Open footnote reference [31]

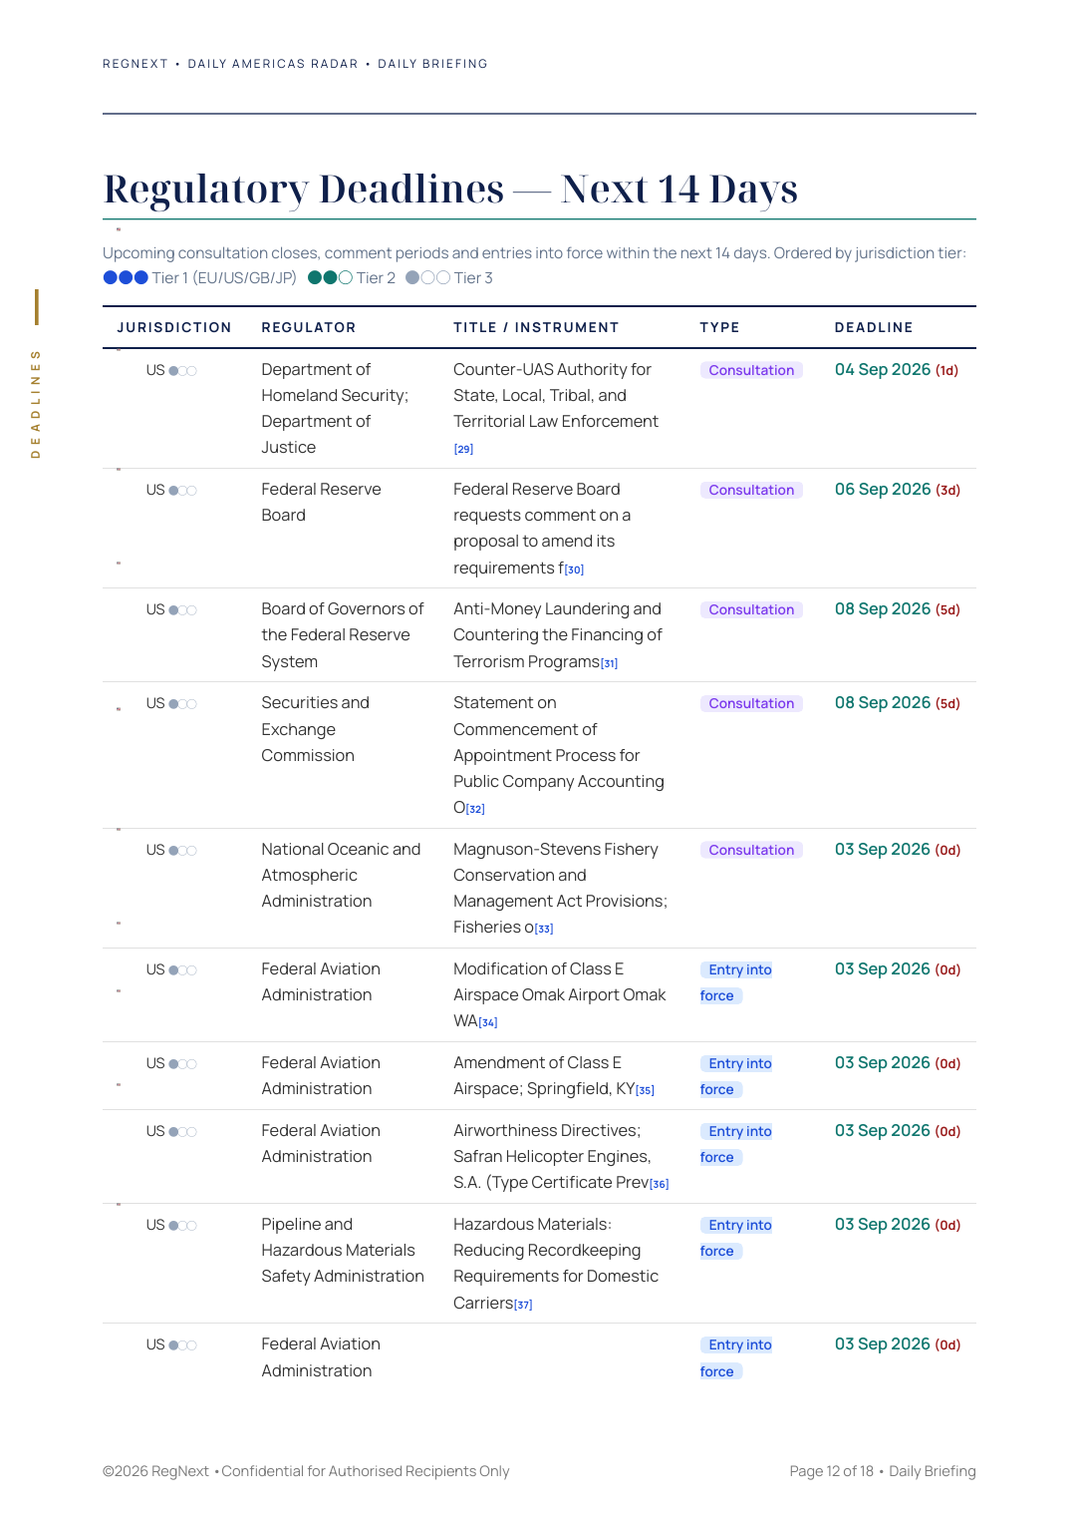[x=609, y=663]
